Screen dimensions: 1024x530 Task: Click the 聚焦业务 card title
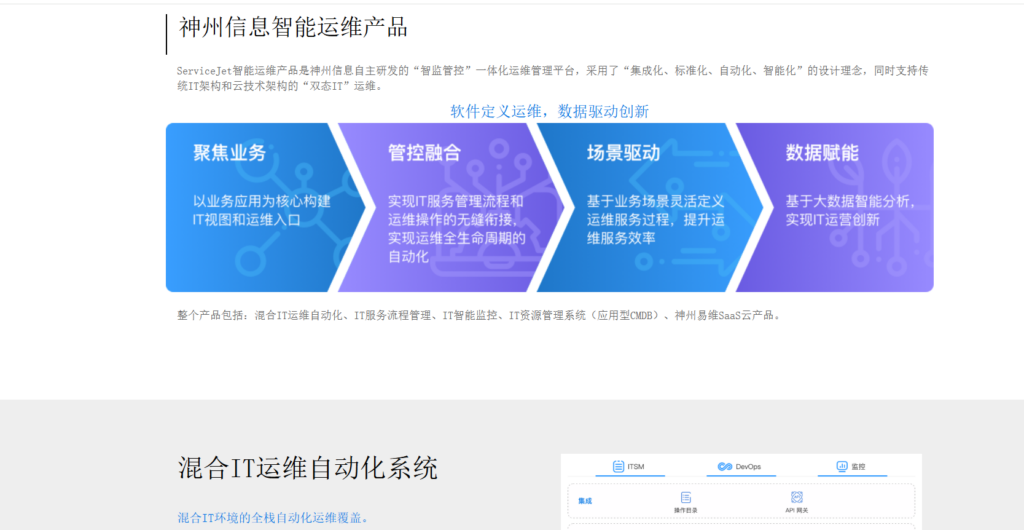[x=230, y=153]
